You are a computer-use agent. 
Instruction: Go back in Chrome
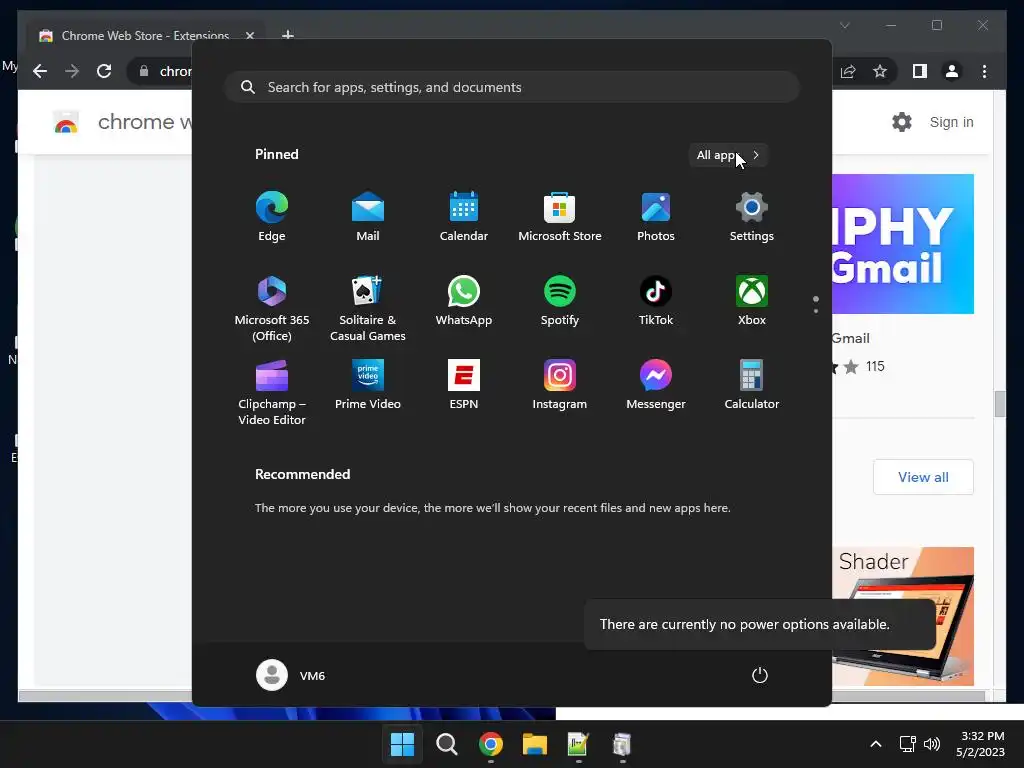[x=40, y=71]
